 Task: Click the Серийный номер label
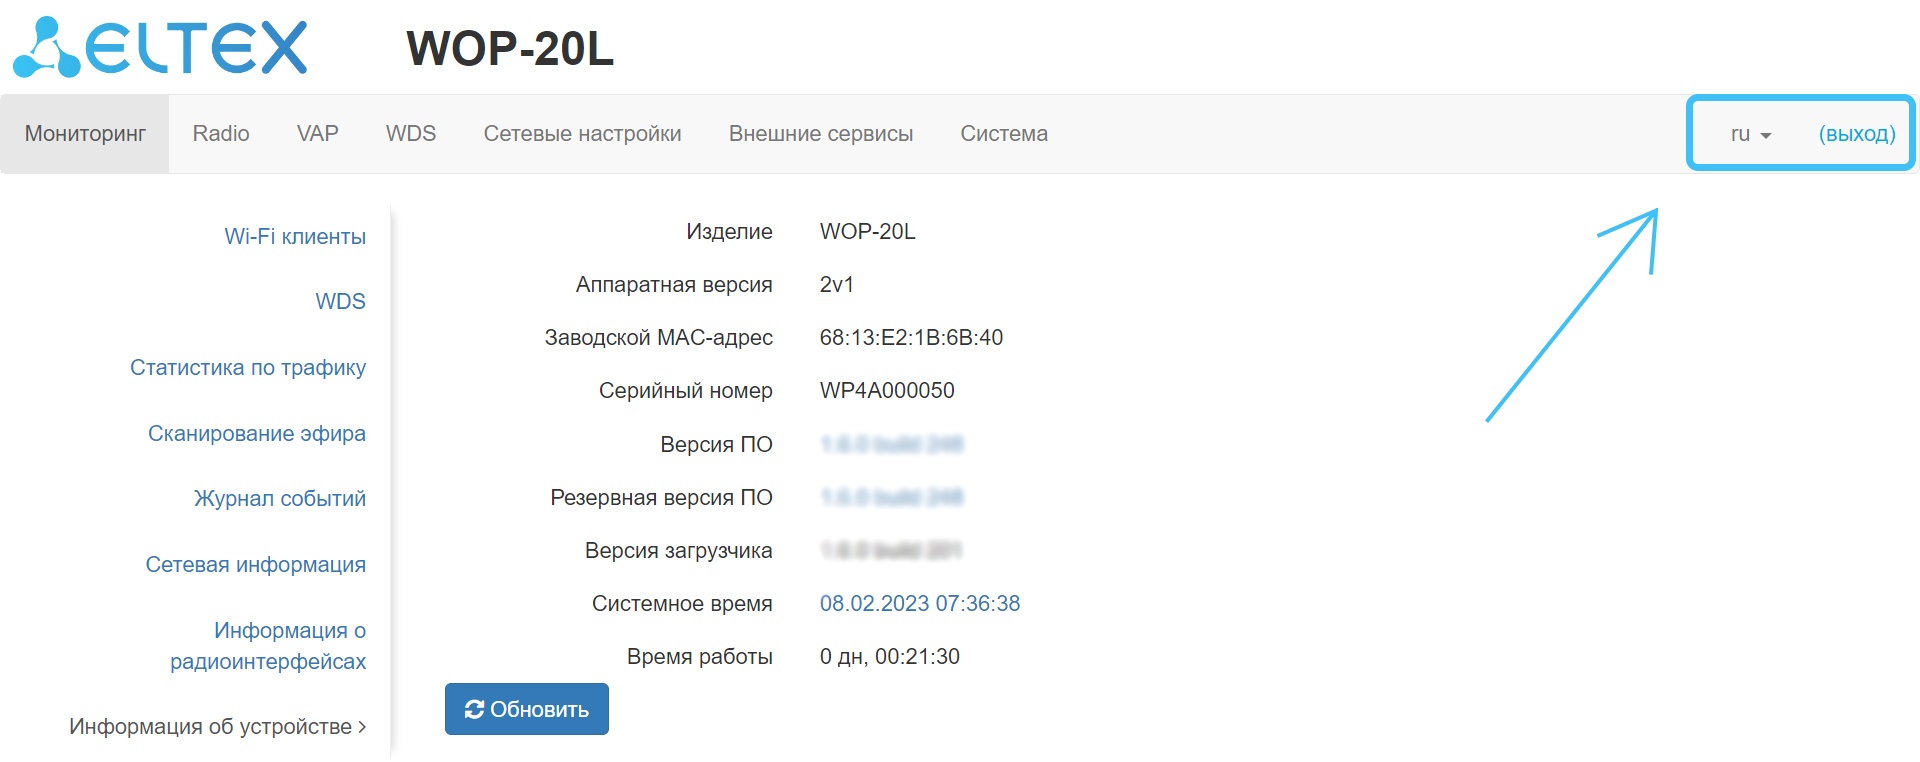[x=686, y=391]
